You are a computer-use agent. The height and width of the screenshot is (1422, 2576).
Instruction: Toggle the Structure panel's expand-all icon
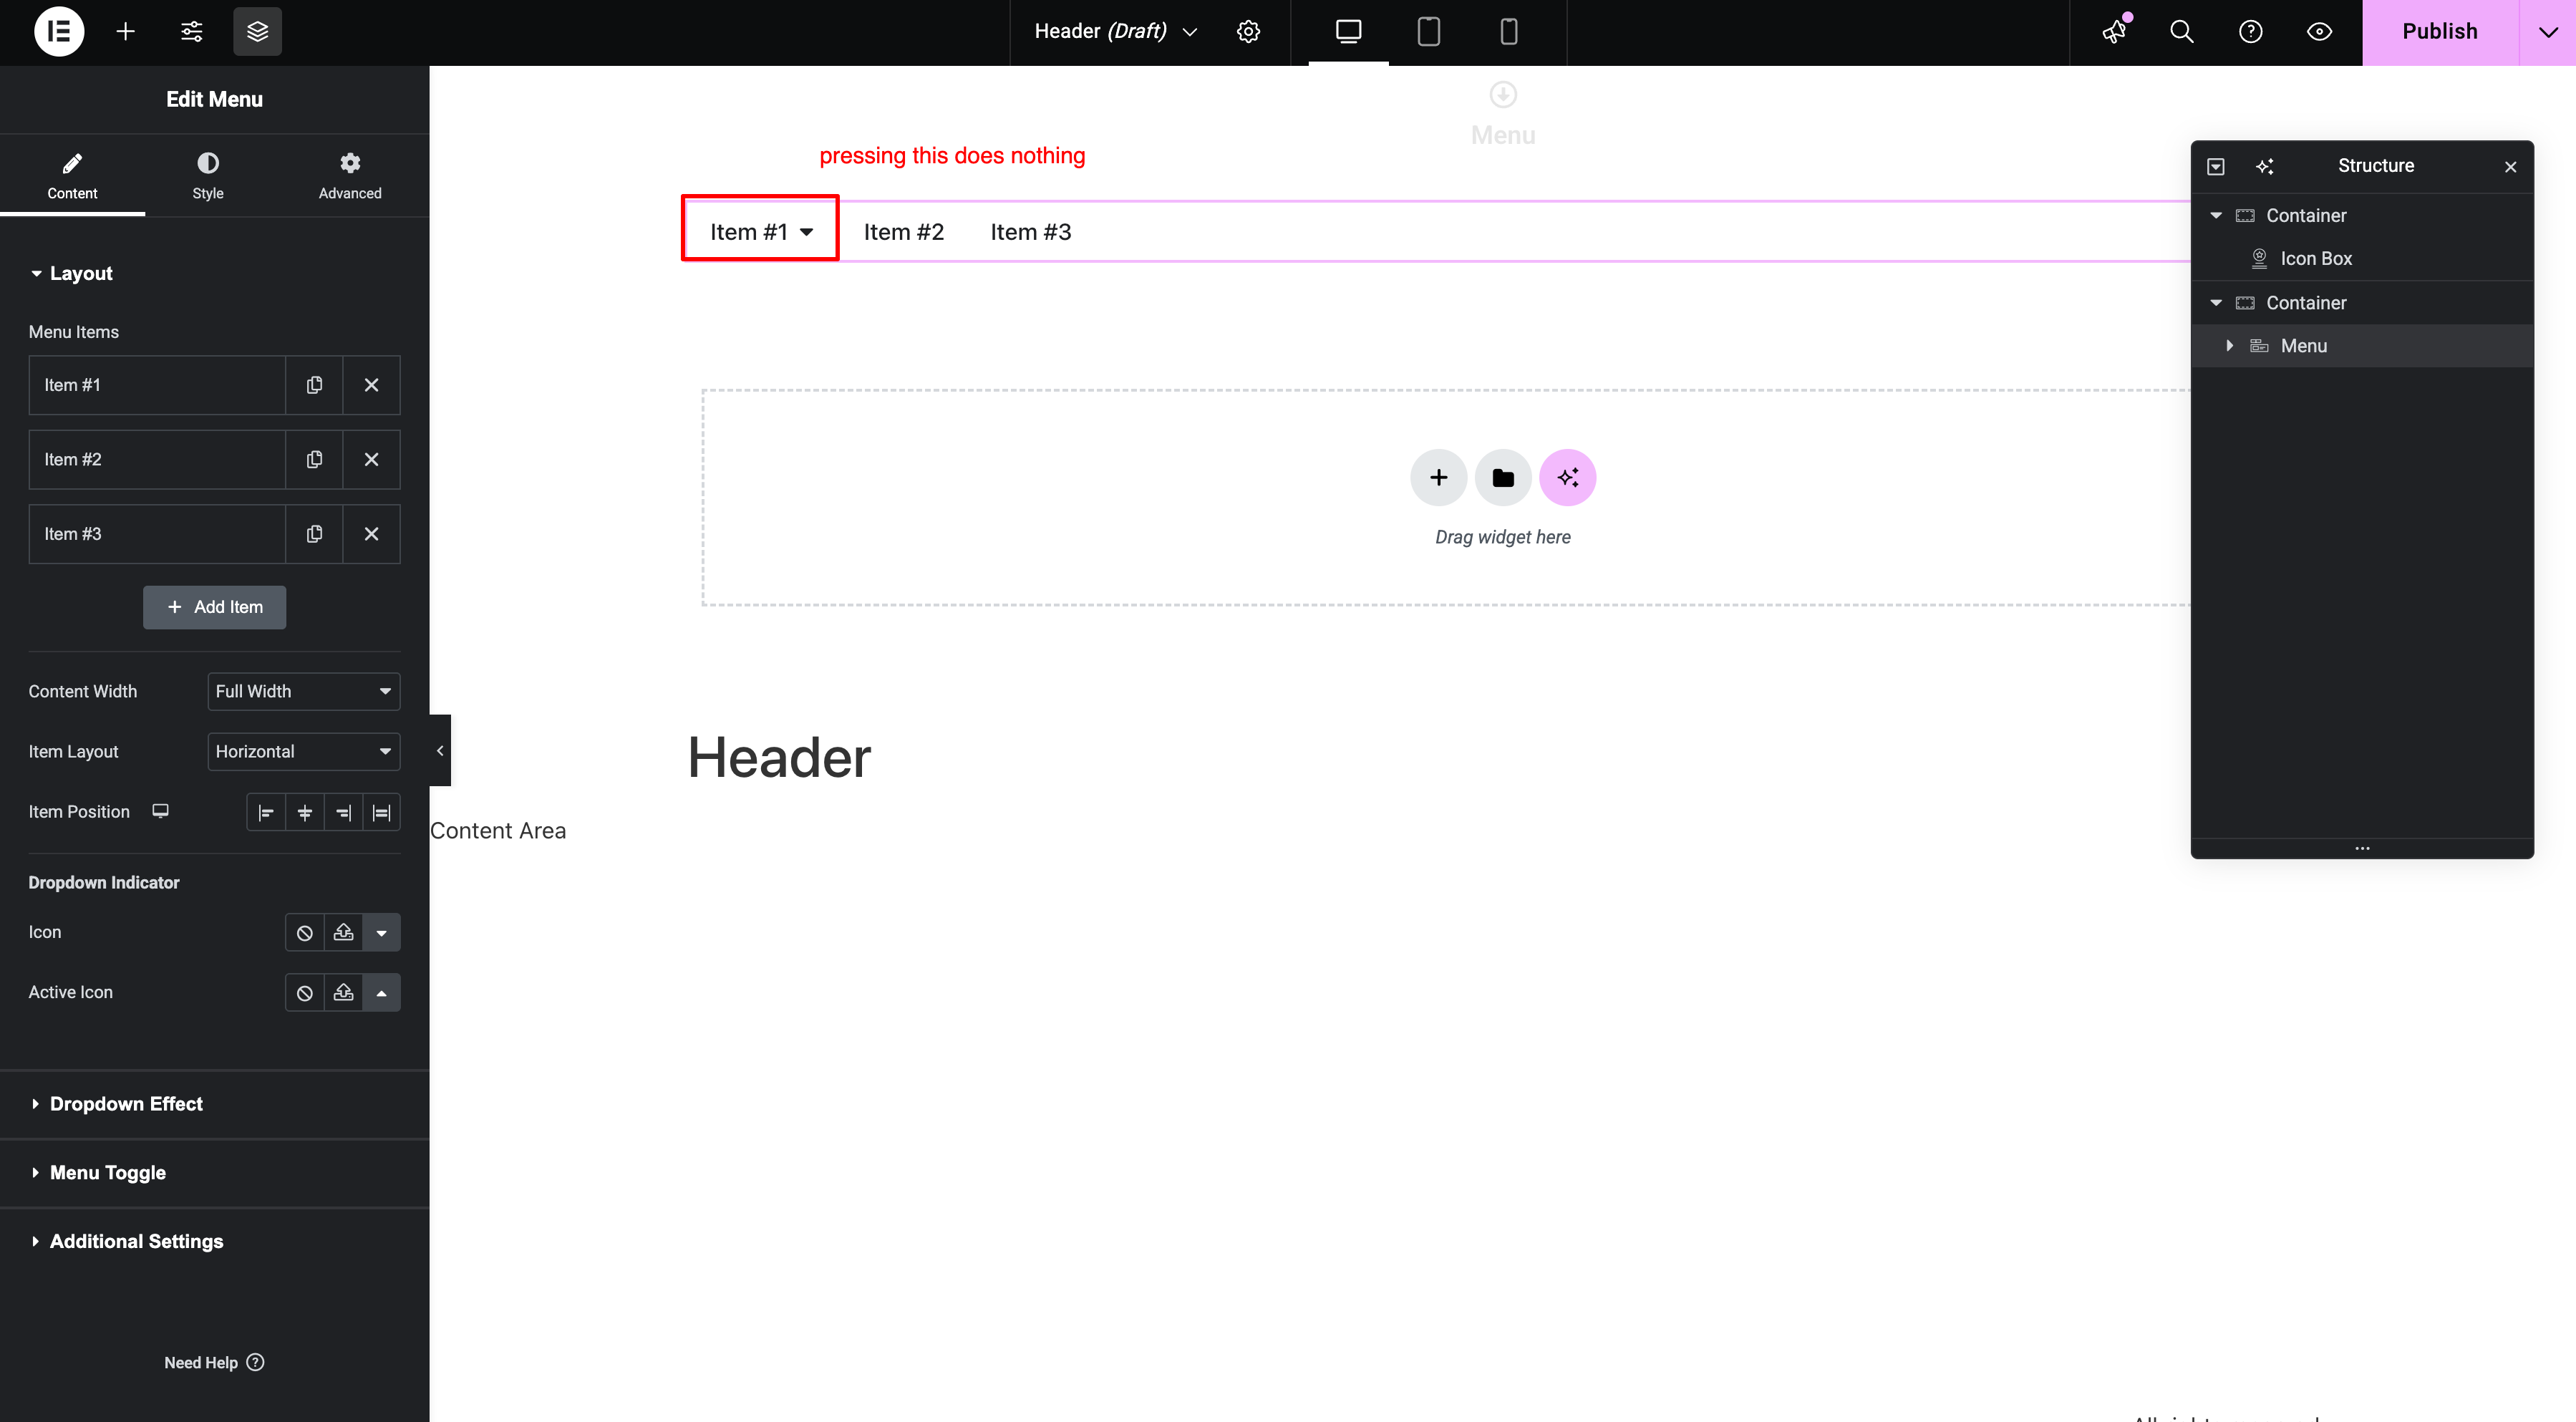point(2216,166)
